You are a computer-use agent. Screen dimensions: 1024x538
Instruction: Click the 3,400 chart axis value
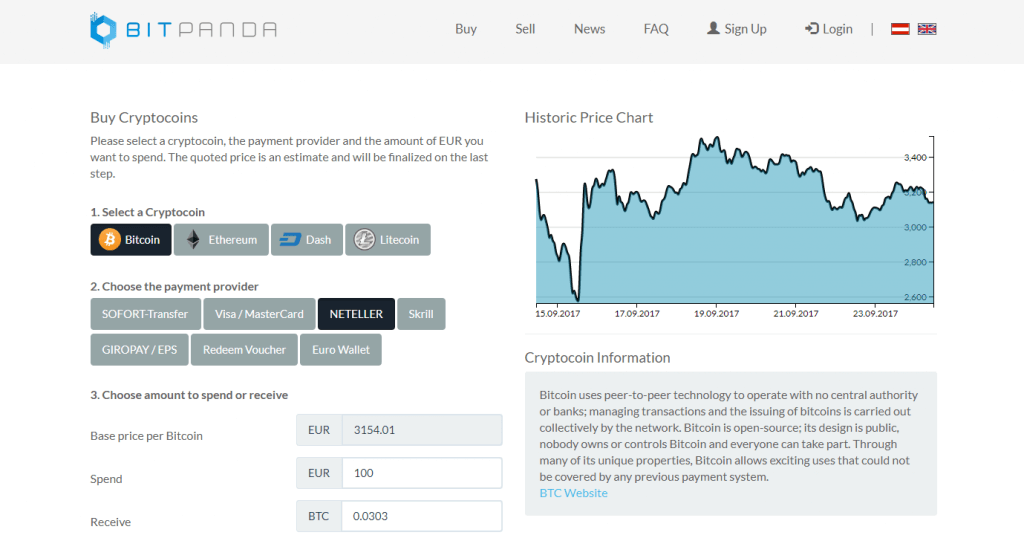[x=915, y=157]
